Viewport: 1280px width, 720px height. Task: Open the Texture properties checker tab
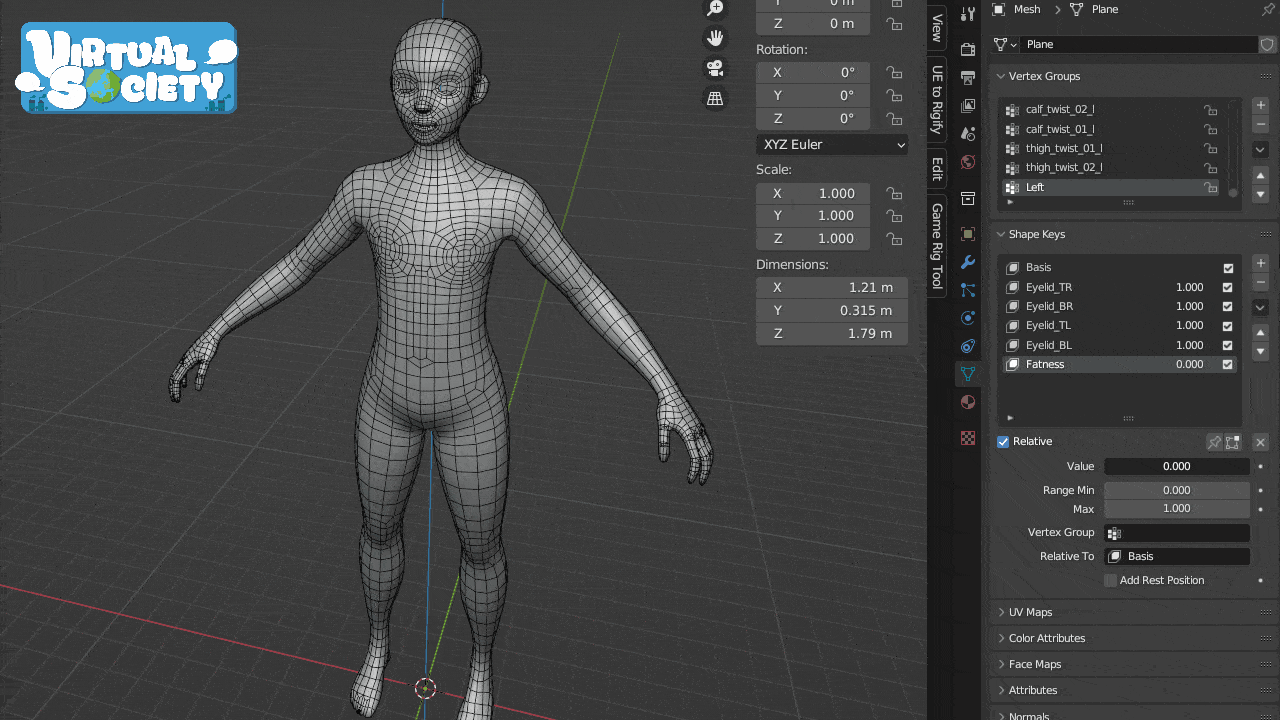[967, 437]
